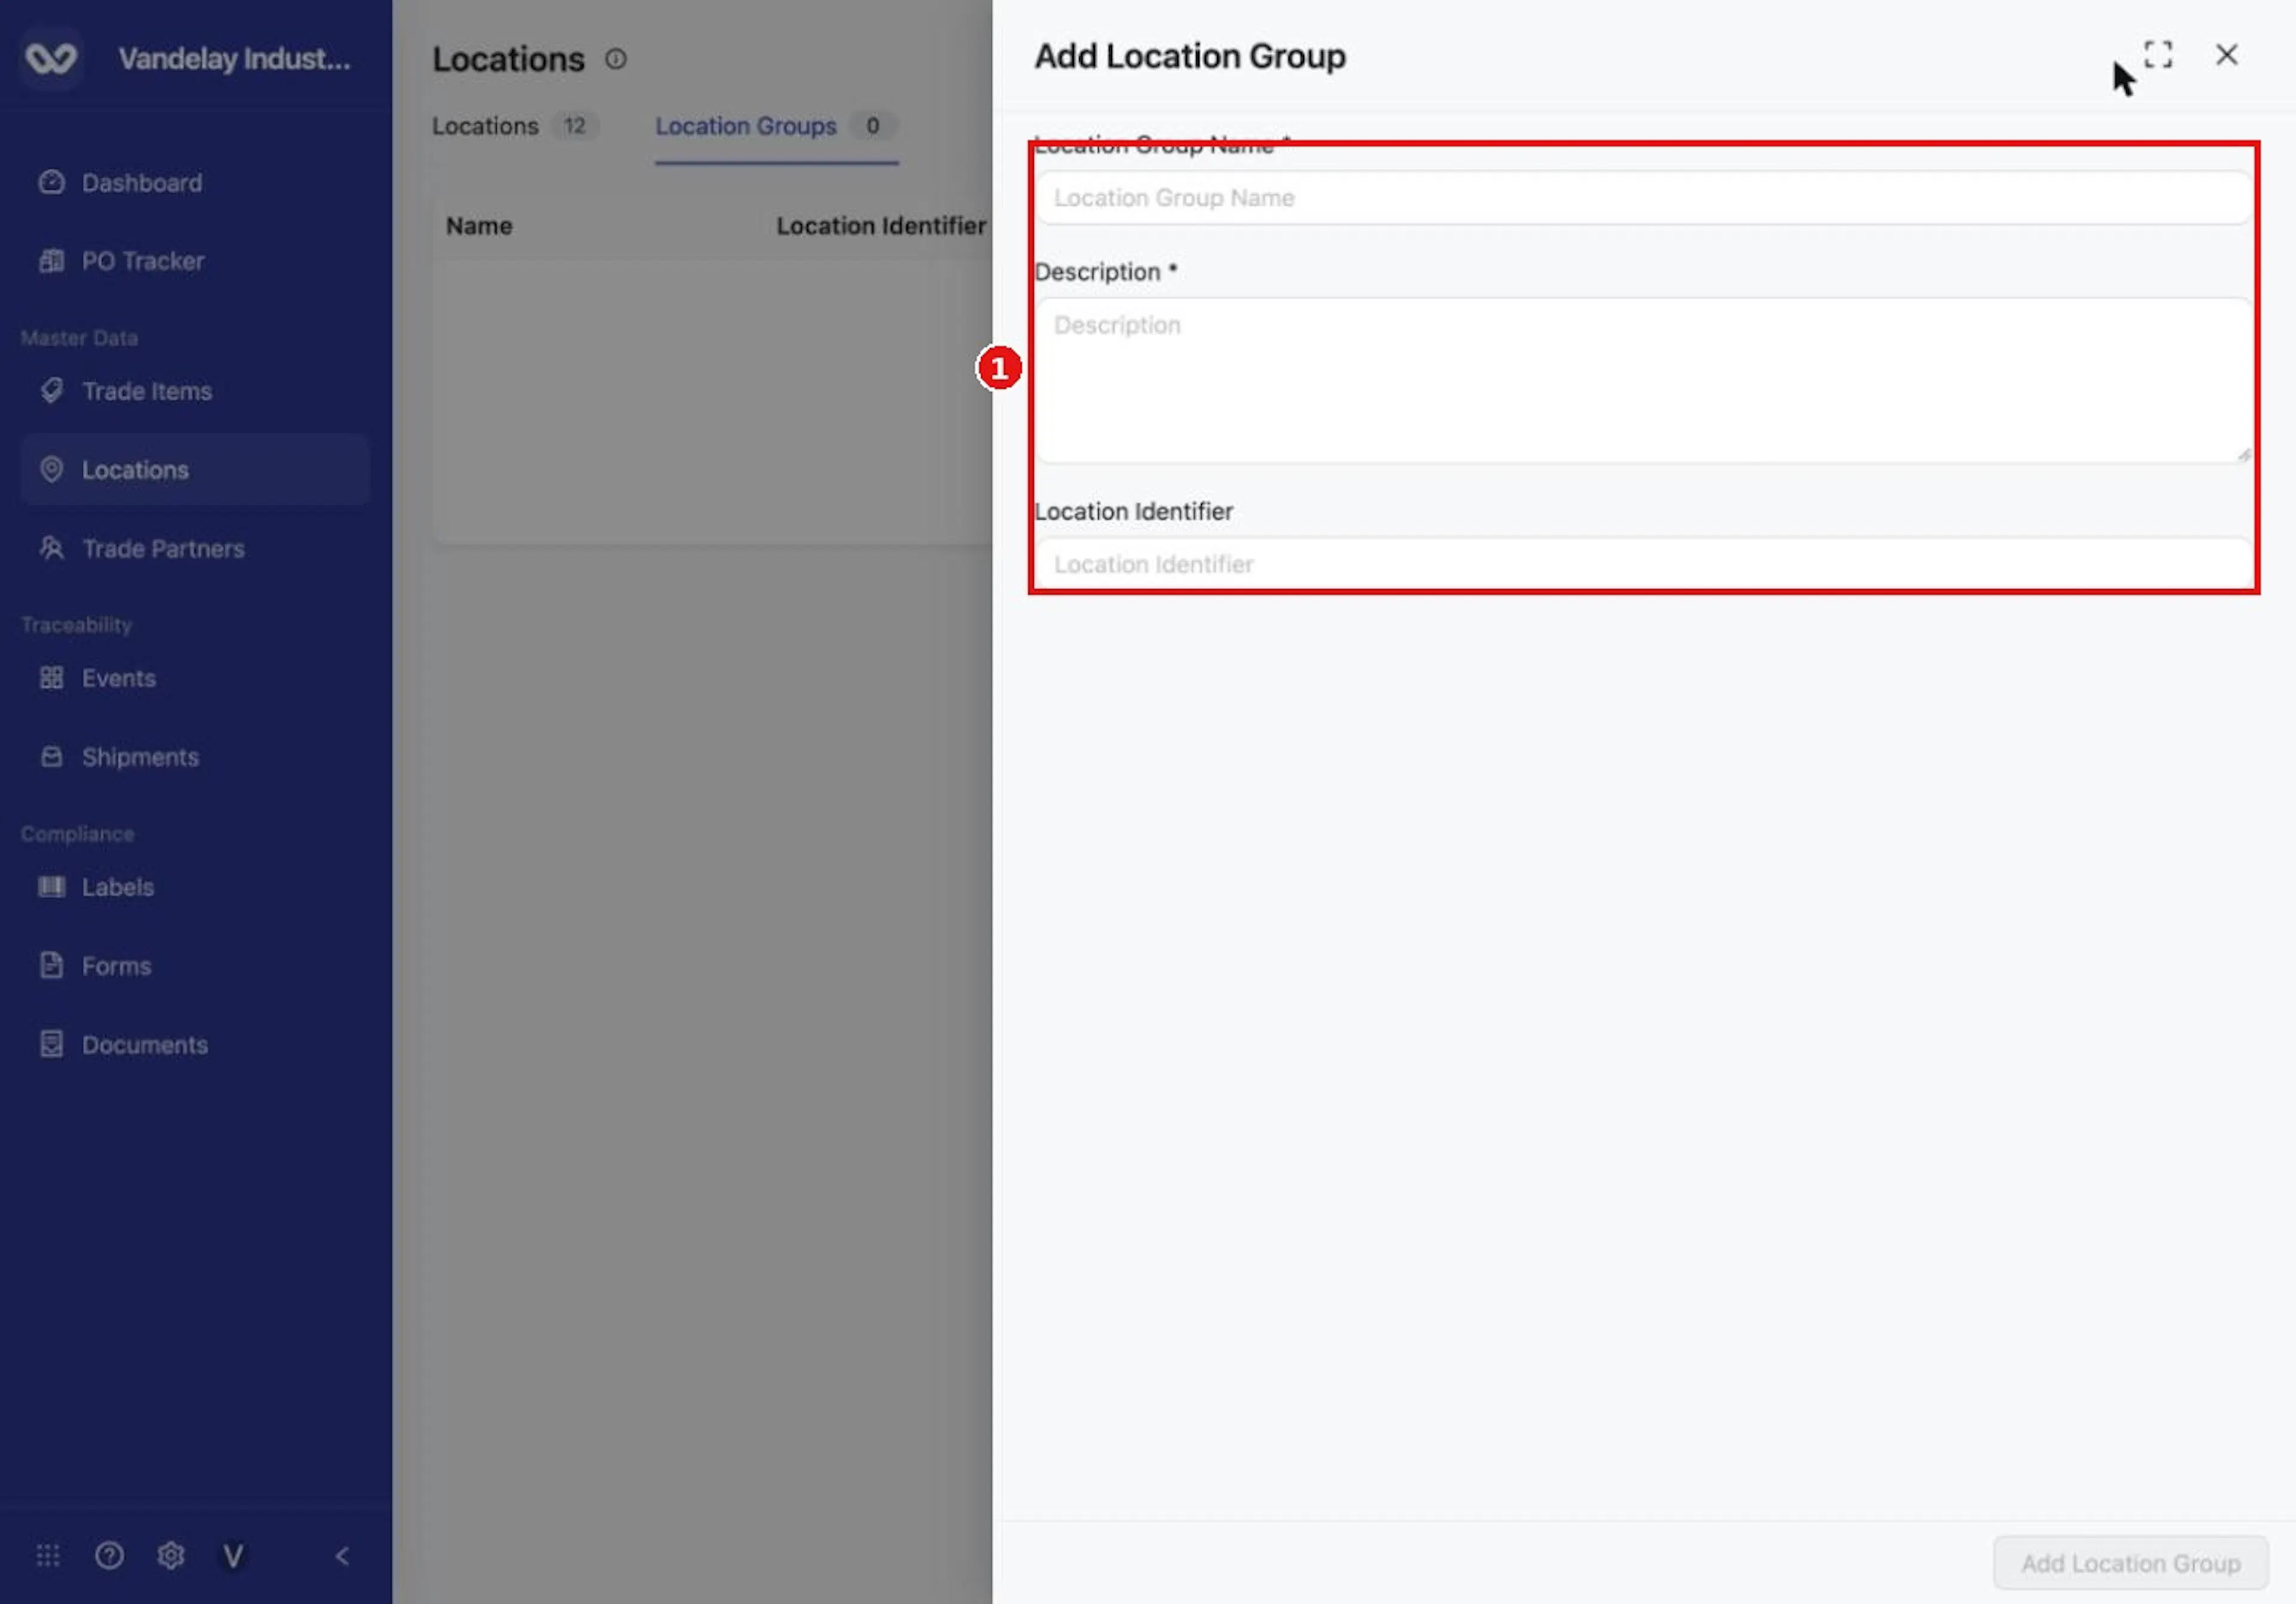Expand the Add Location Group panel fullscreen
The height and width of the screenshot is (1604, 2296).
click(x=2158, y=54)
